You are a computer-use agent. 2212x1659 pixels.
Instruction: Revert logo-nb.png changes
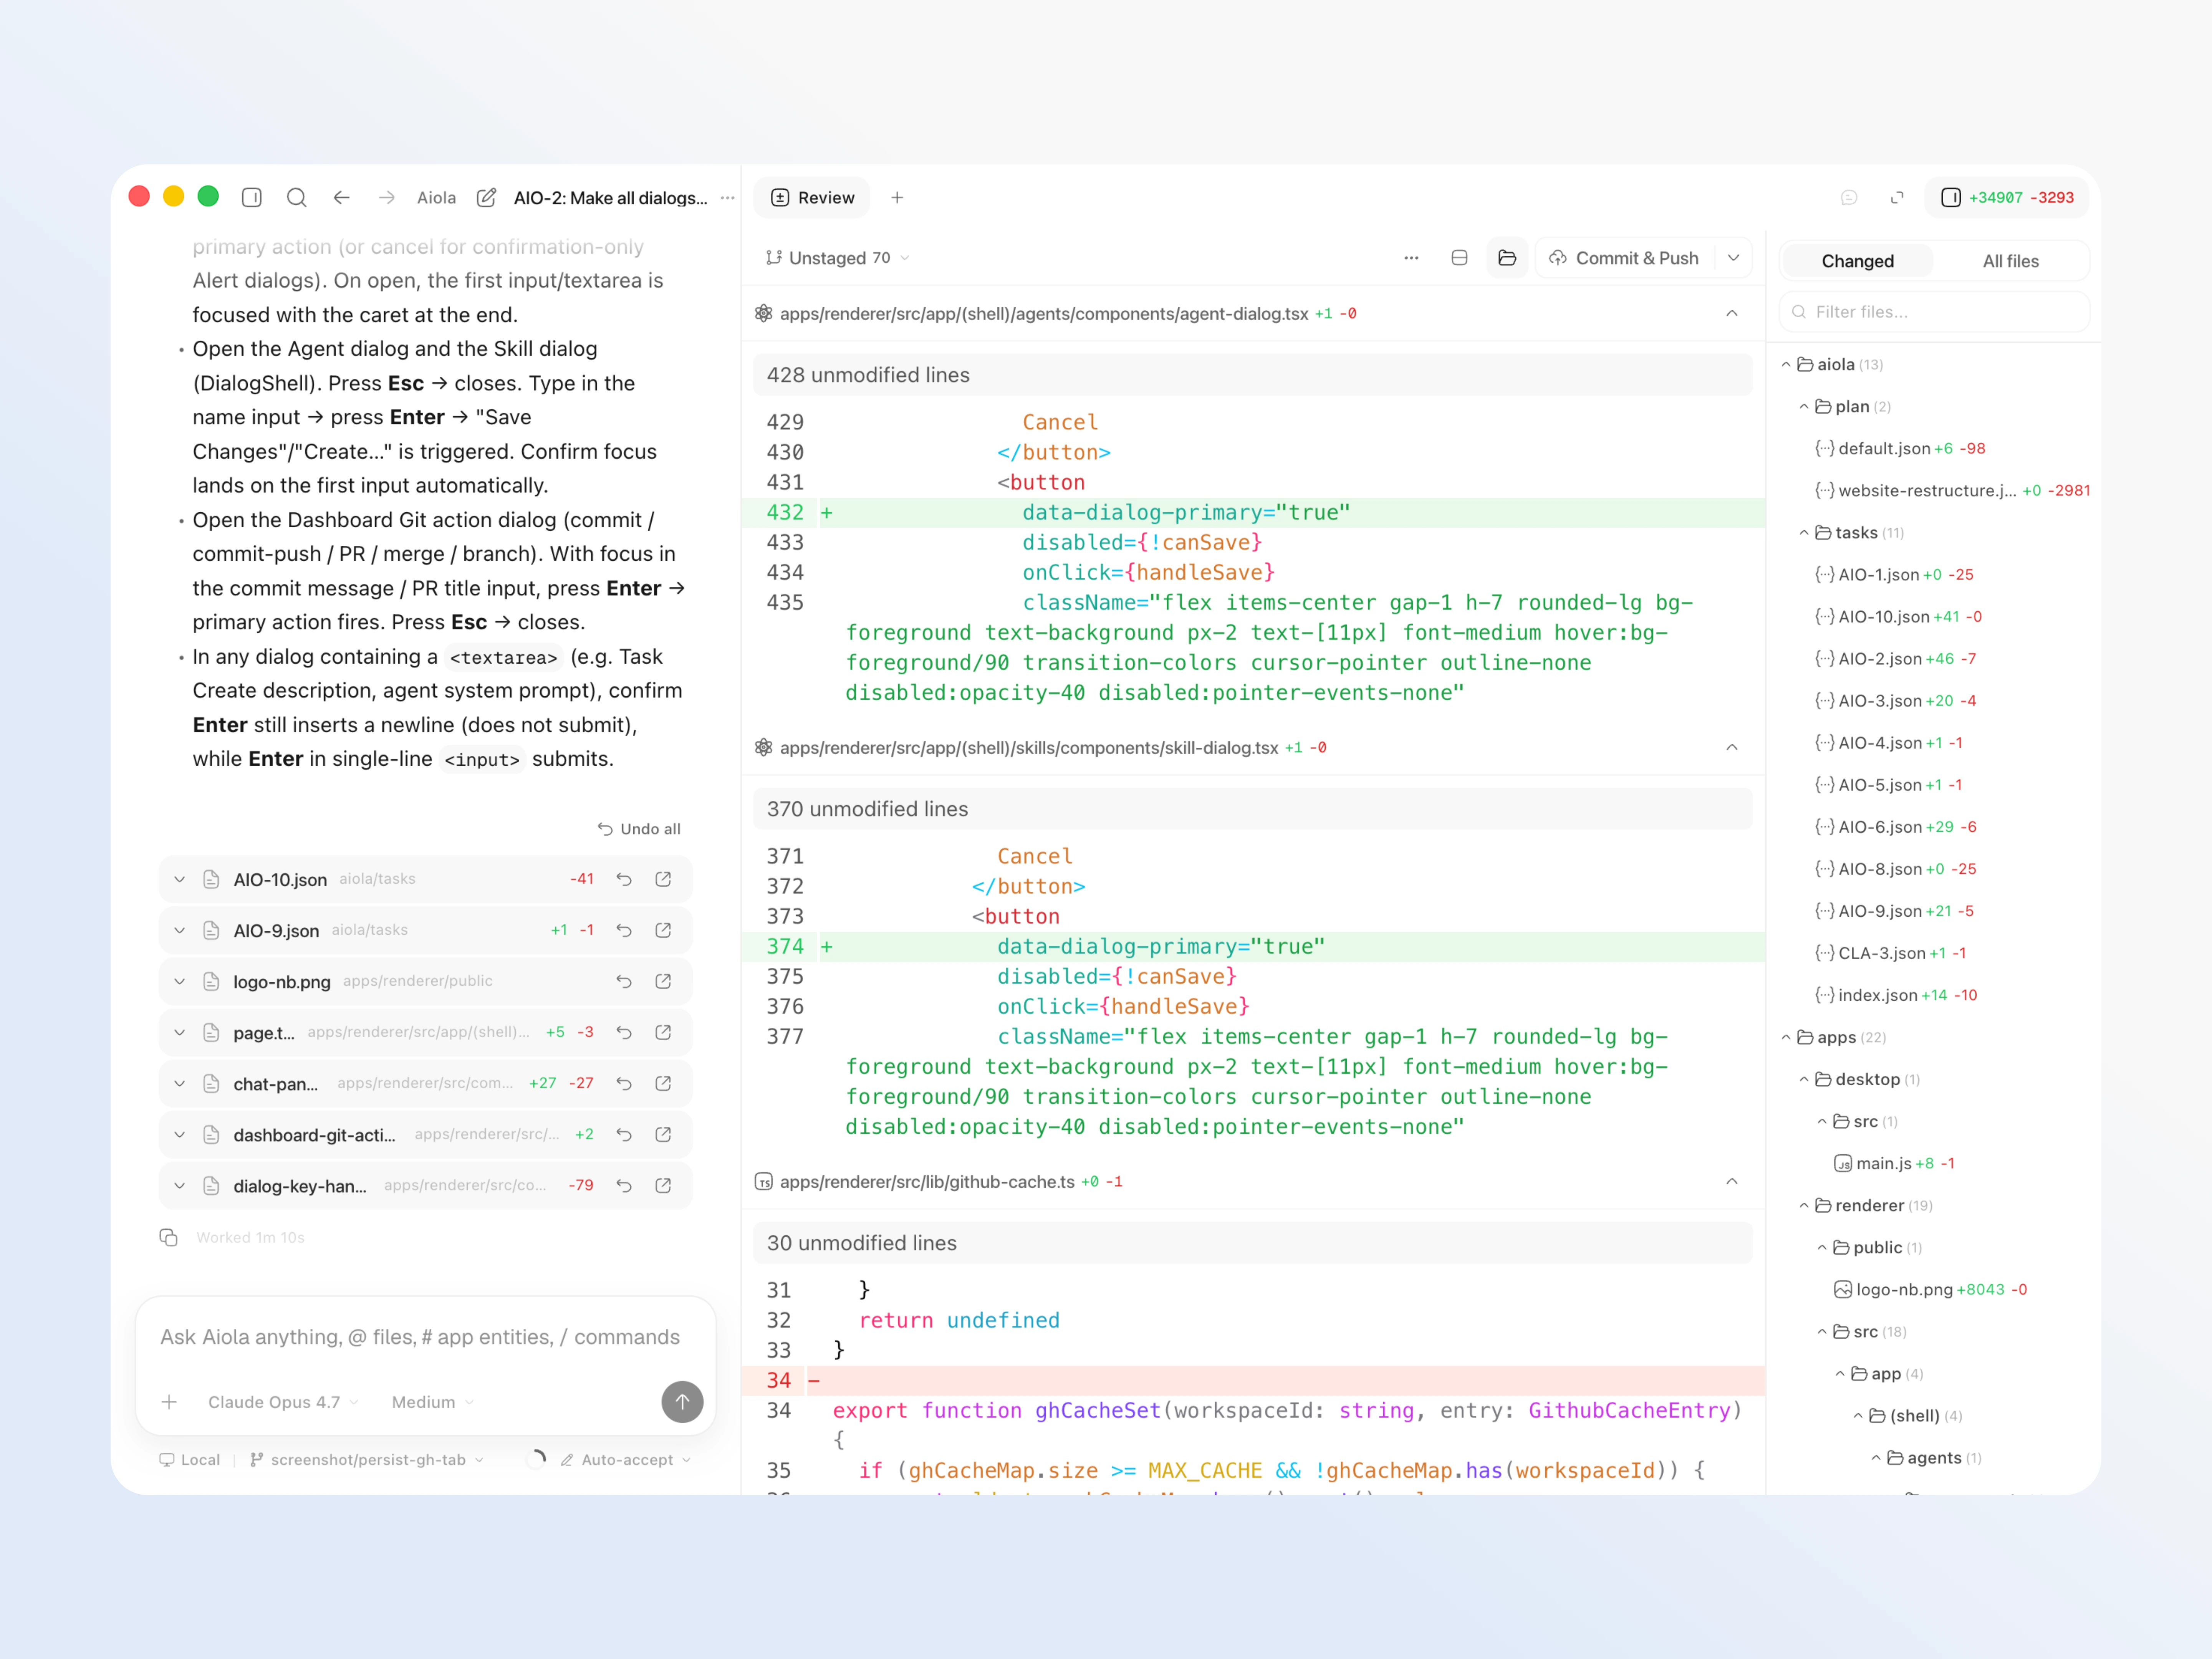[624, 981]
